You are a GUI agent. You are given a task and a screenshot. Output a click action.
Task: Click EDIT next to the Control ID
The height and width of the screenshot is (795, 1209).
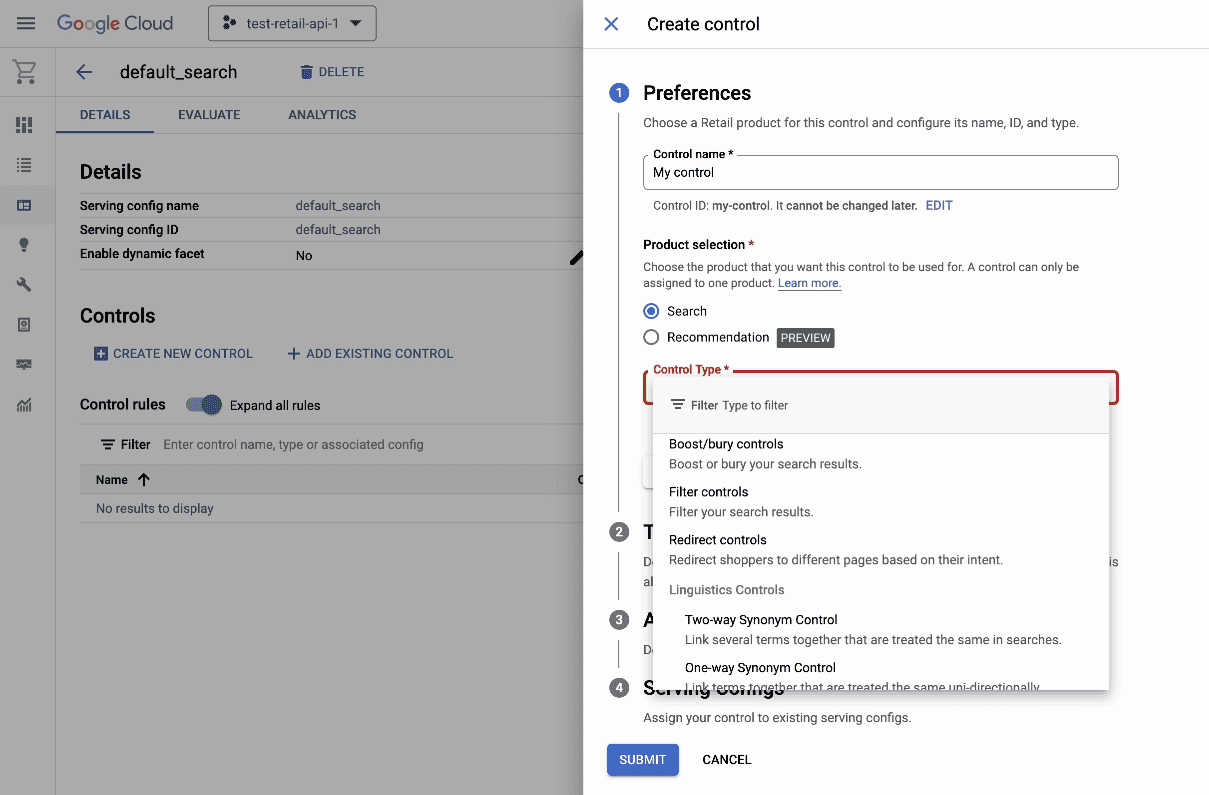(939, 206)
